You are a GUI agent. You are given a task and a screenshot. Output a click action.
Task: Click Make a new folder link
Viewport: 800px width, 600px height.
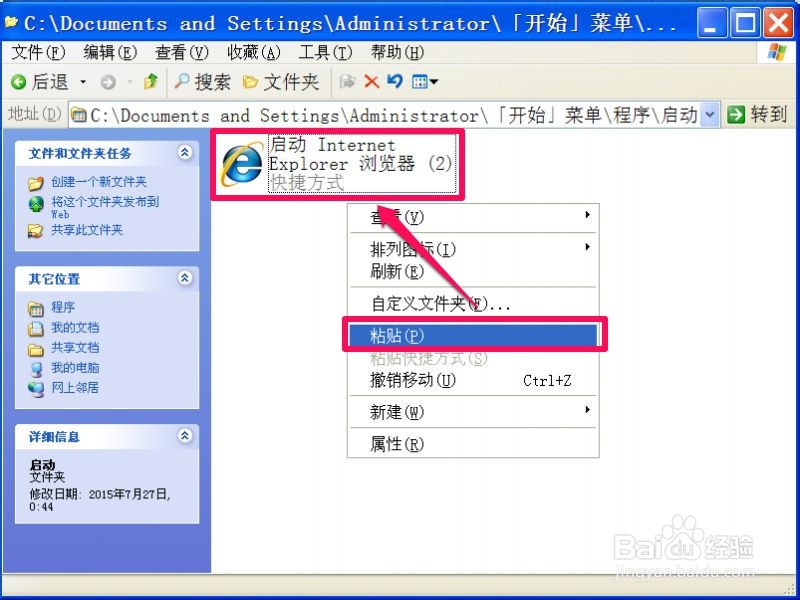pos(98,182)
